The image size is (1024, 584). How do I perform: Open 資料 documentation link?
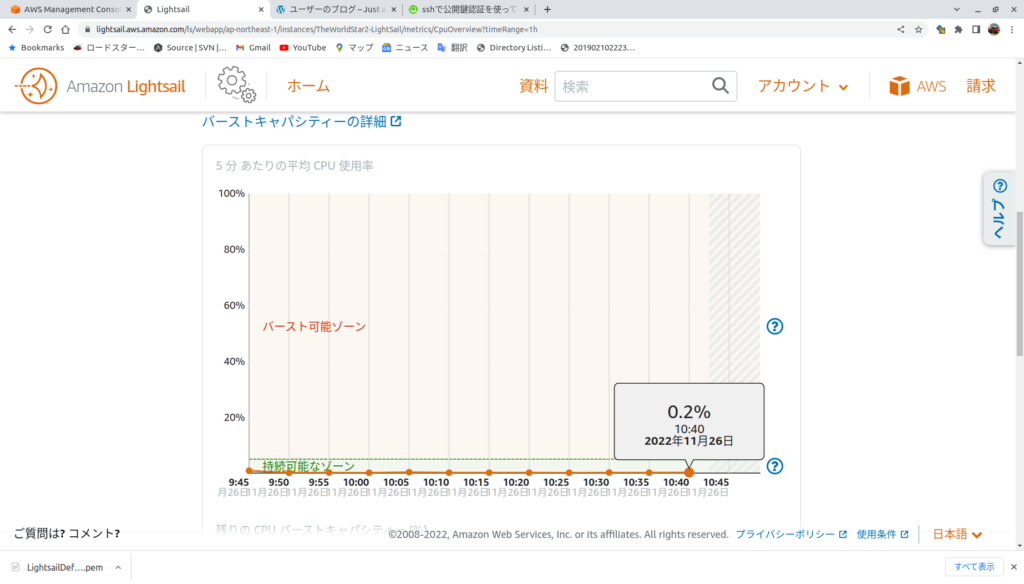click(533, 86)
